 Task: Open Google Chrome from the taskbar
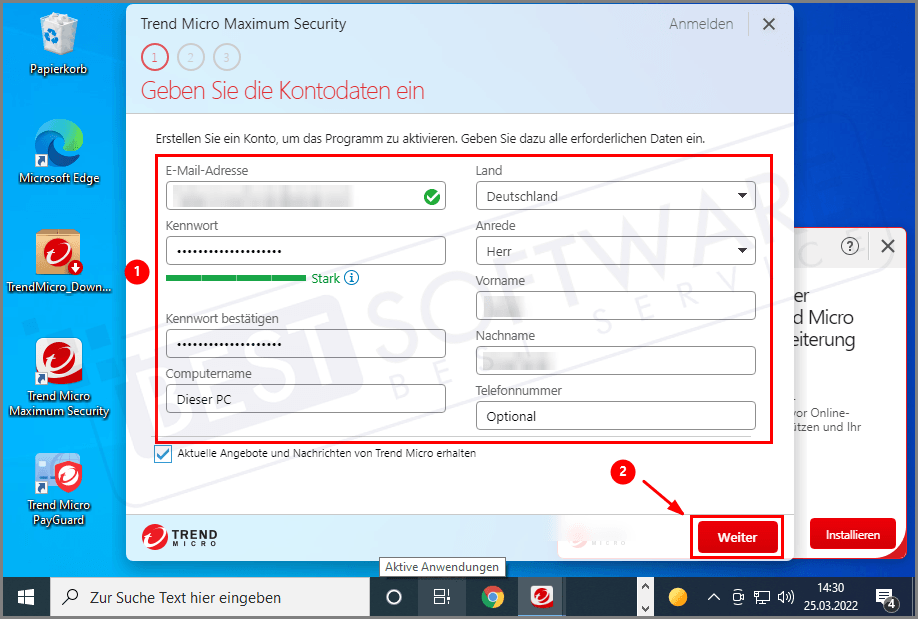pos(491,596)
